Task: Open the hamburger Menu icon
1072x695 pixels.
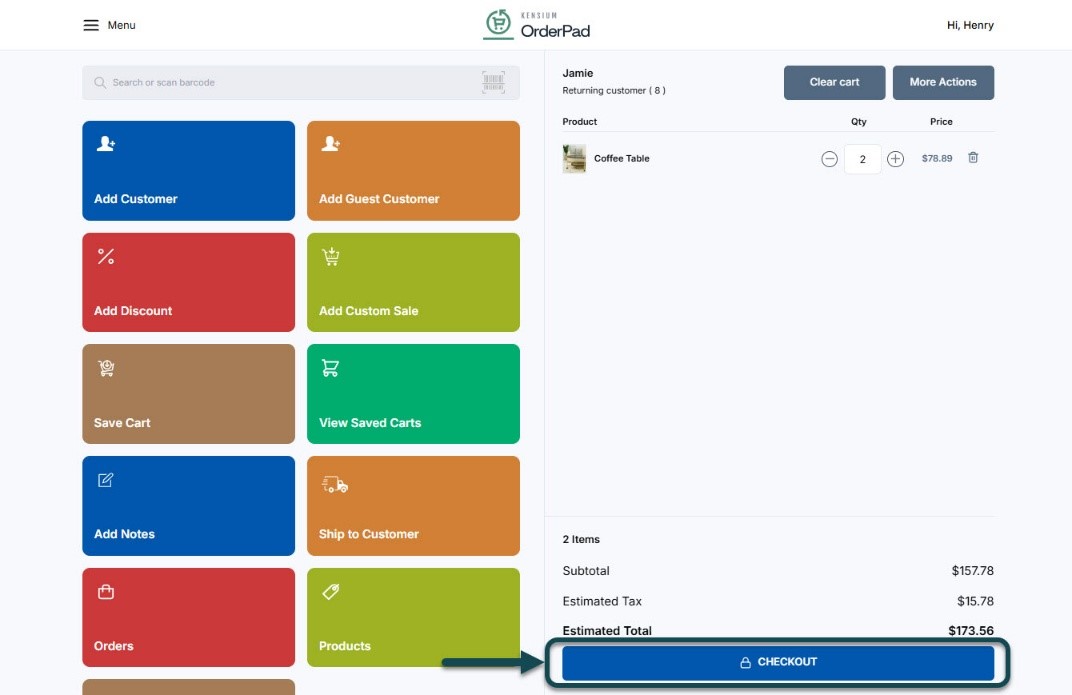Action: pos(91,25)
